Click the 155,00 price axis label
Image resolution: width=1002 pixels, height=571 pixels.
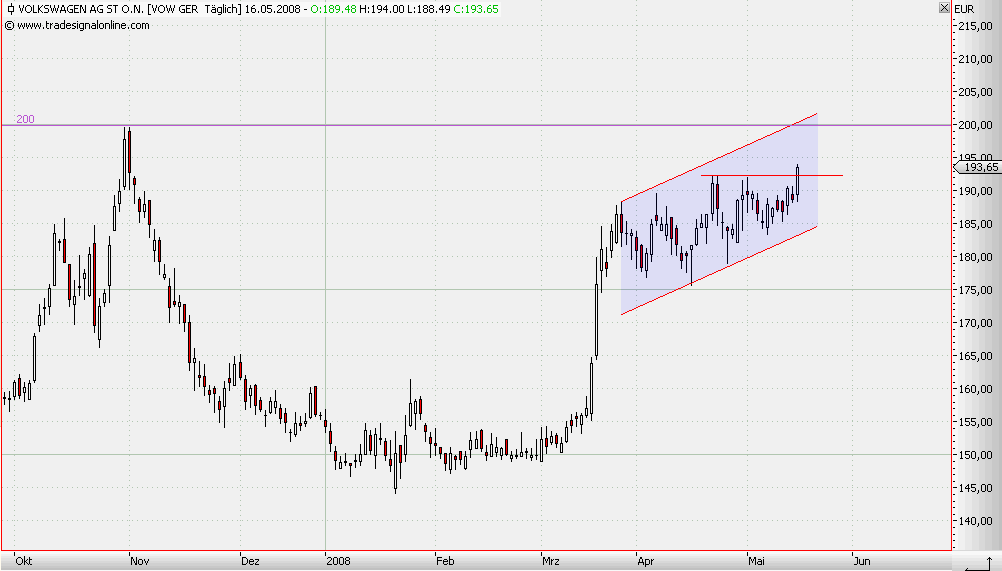tap(975, 422)
